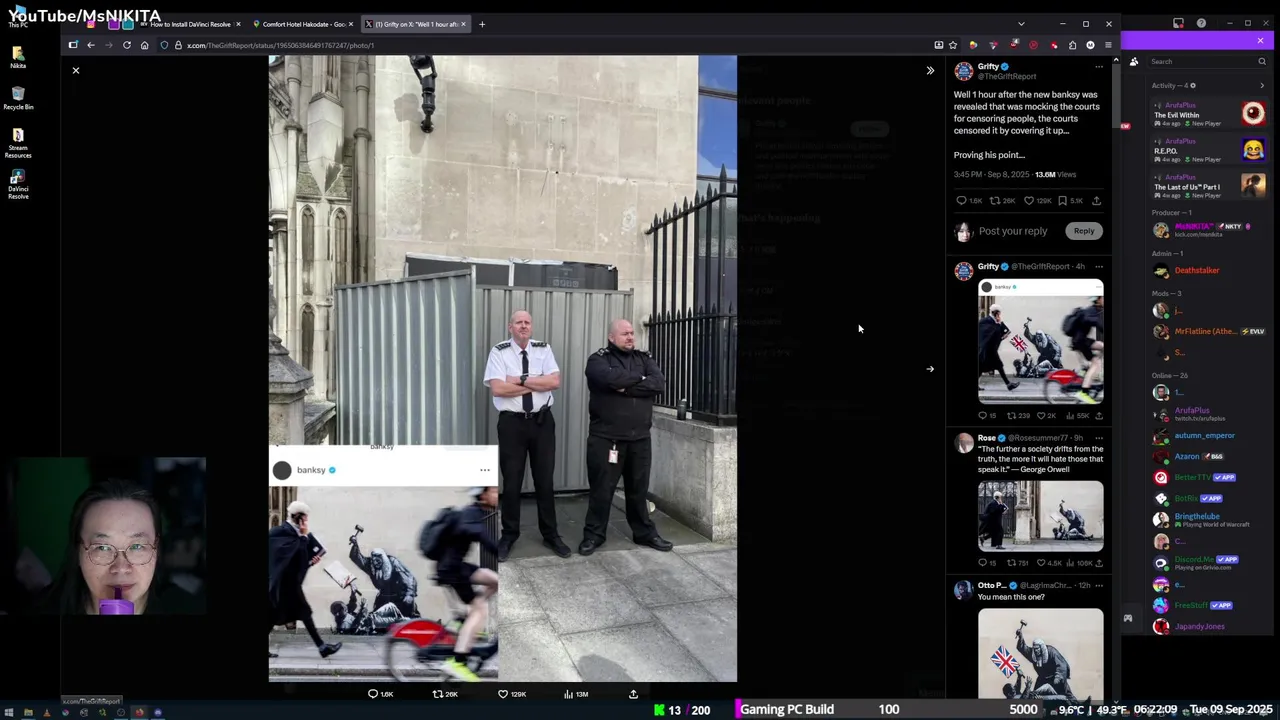Open the image in Rose's reply

point(1041,516)
